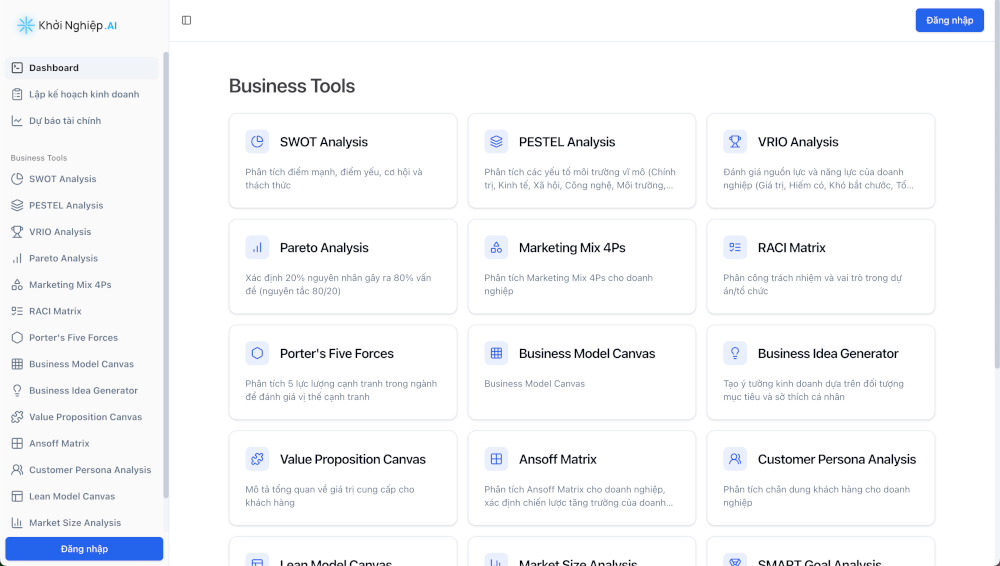Open Lập kế hoạch kinh doanh in sidebar
Image resolution: width=1000 pixels, height=566 pixels.
point(84,94)
